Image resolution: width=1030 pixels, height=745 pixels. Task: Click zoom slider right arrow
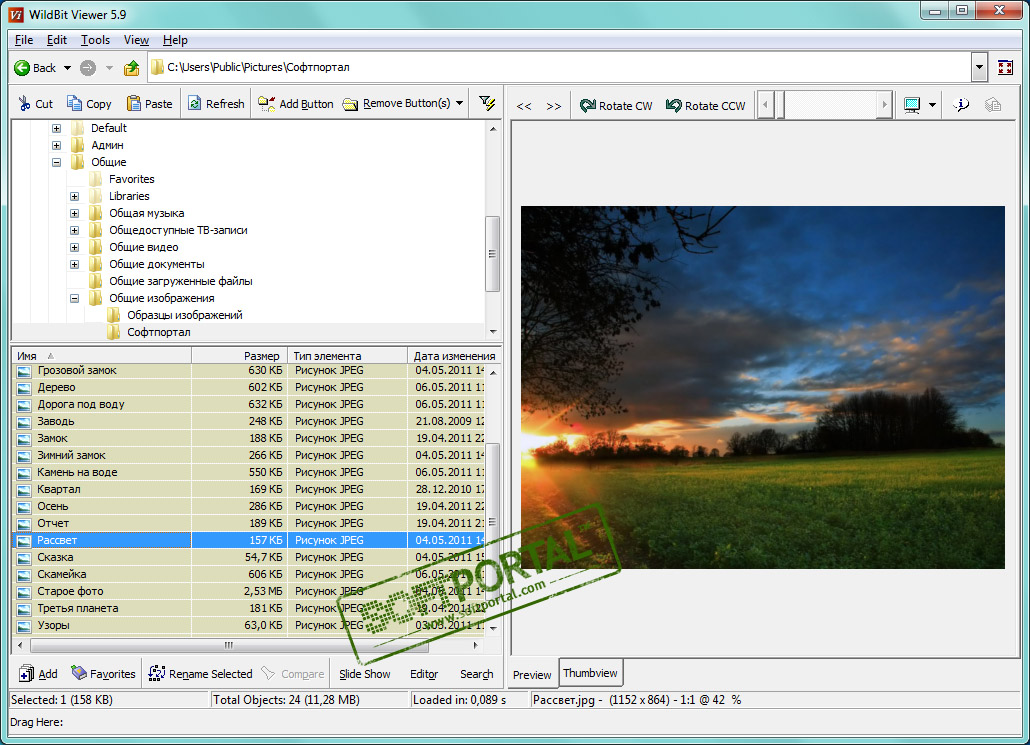(884, 105)
